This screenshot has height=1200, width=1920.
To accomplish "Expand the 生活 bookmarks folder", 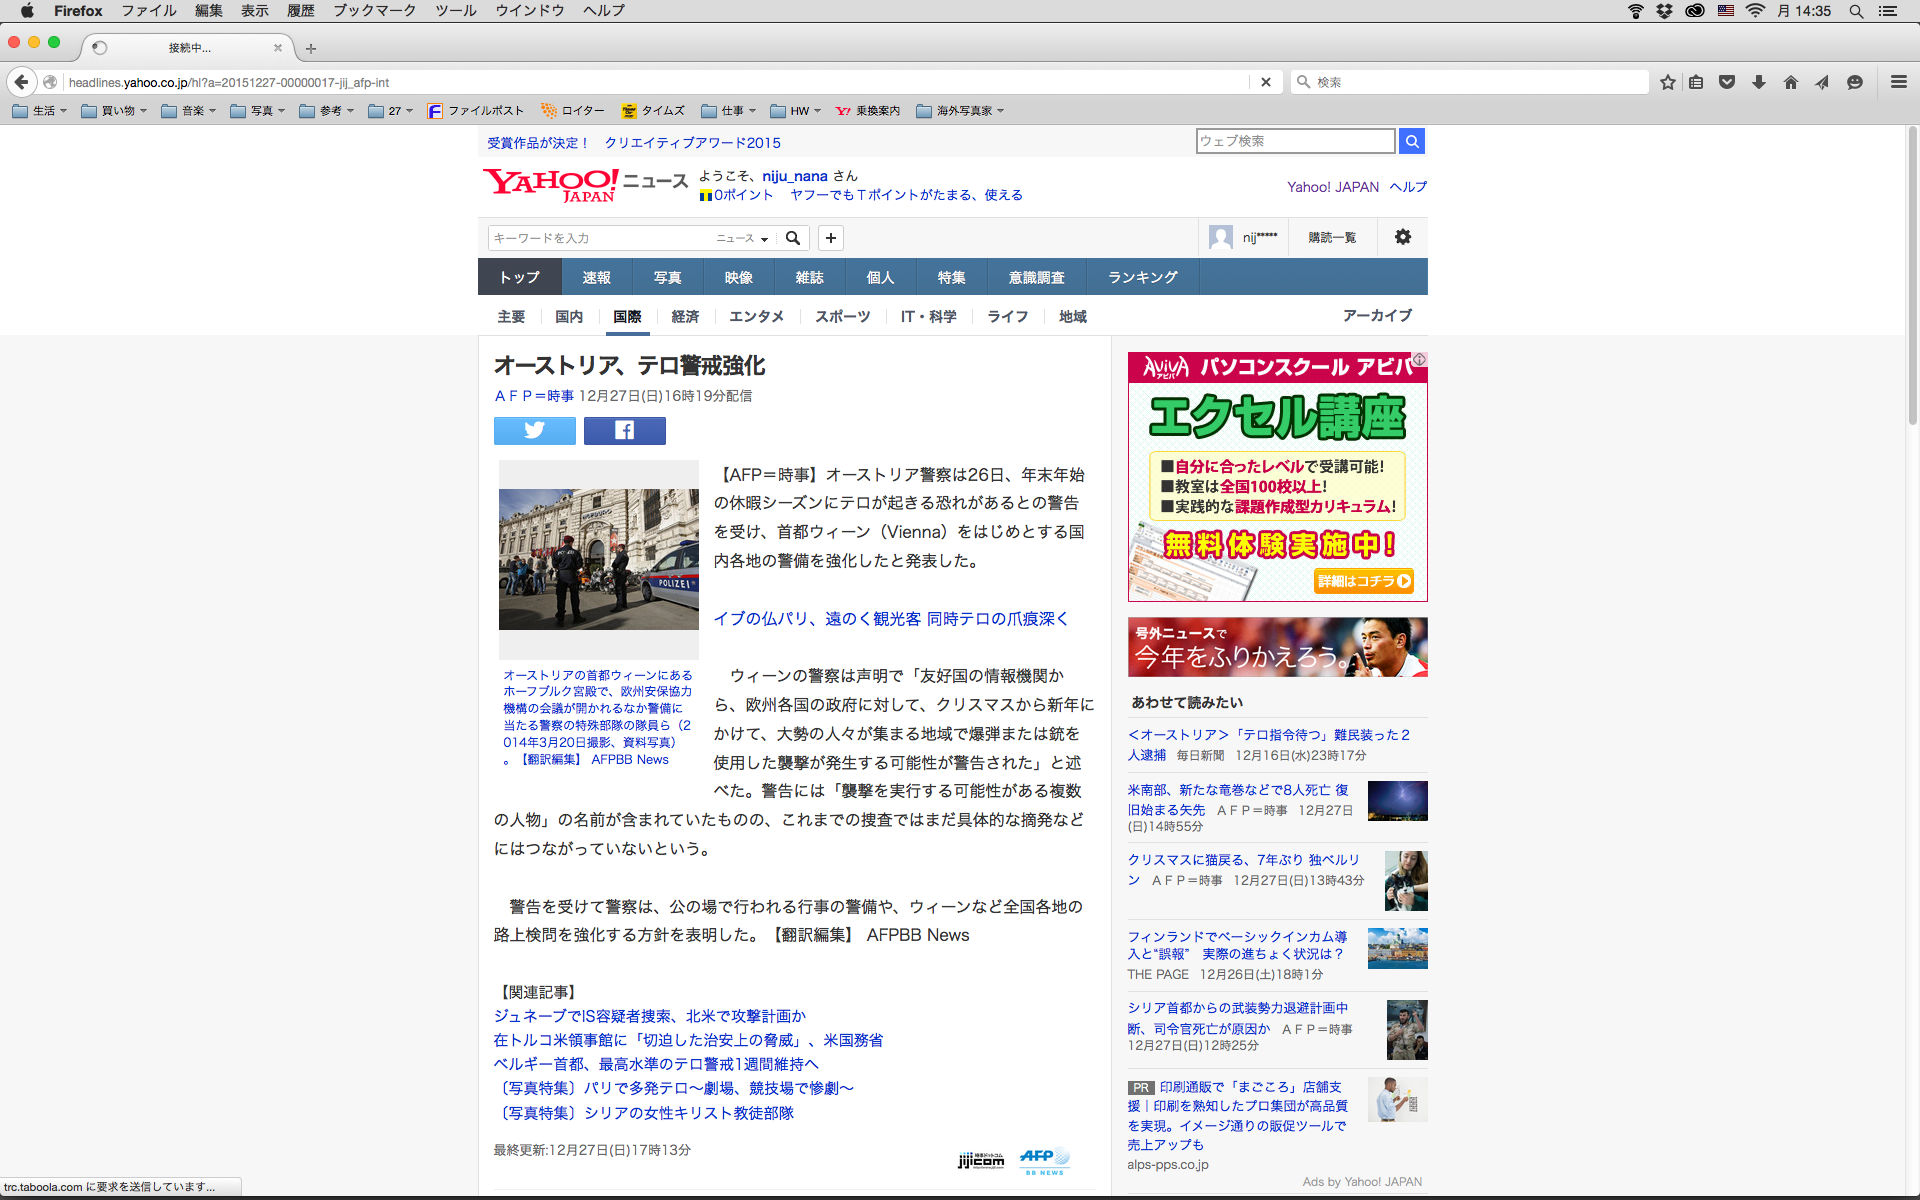I will click(40, 111).
